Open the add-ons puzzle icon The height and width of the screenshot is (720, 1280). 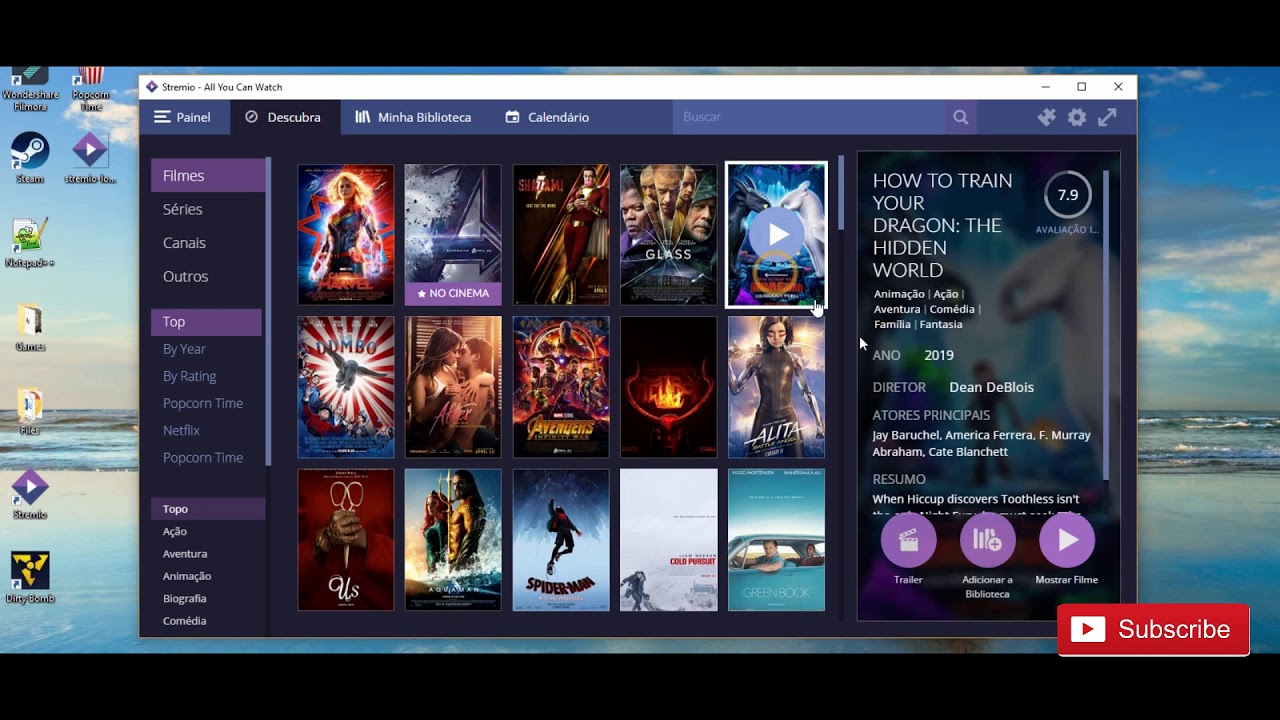click(1046, 117)
